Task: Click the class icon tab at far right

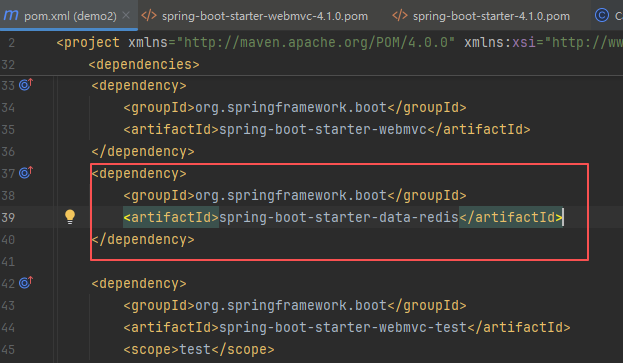Action: pyautogui.click(x=602, y=15)
